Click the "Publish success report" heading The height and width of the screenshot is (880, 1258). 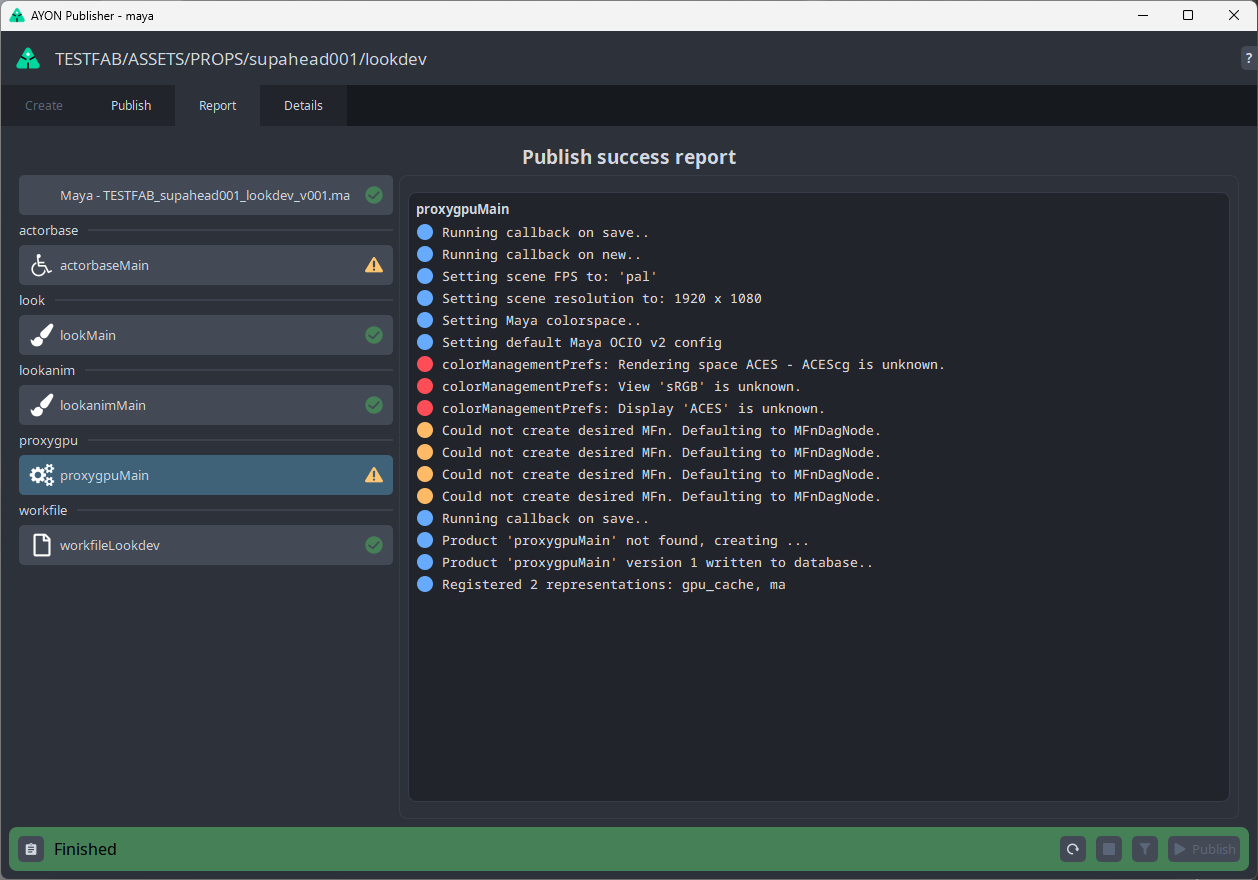629,157
